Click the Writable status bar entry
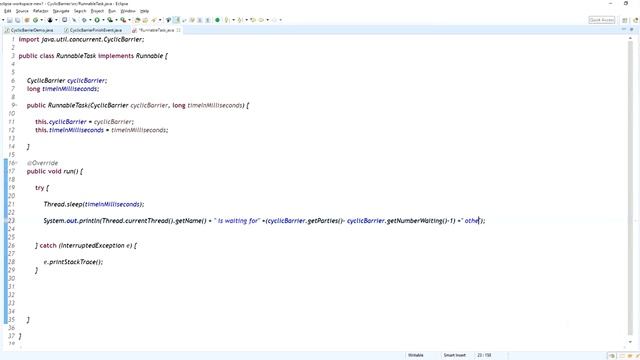640x360 pixels. point(416,355)
